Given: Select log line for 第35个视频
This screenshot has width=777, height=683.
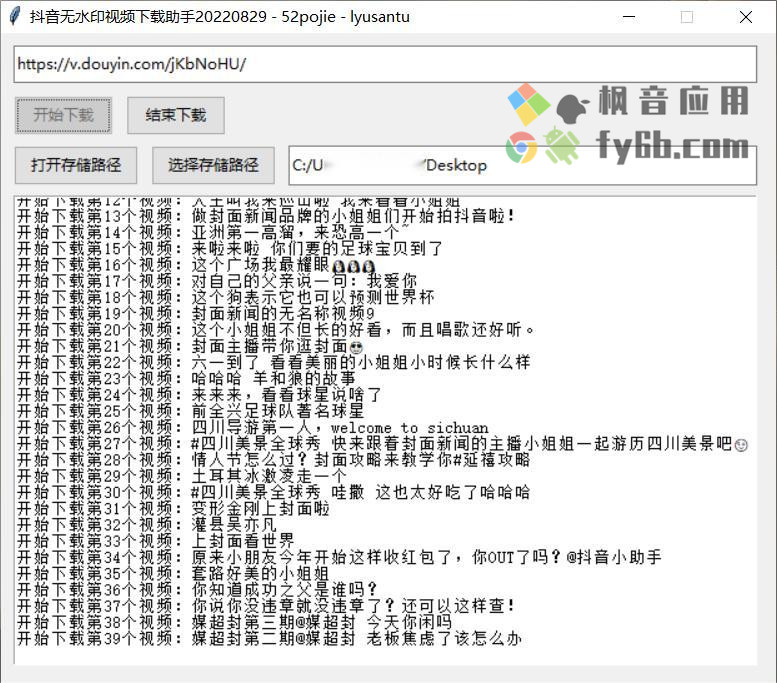Looking at the screenshot, I should (173, 573).
